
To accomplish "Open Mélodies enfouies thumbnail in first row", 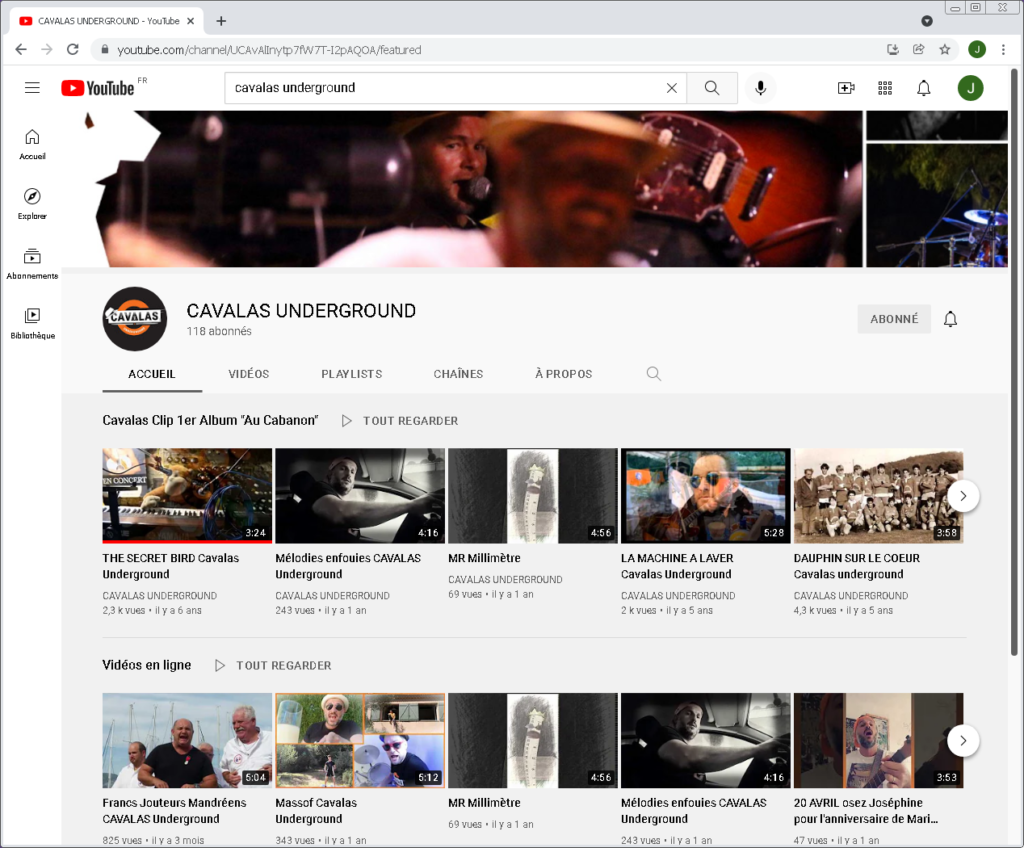I will (x=360, y=496).
